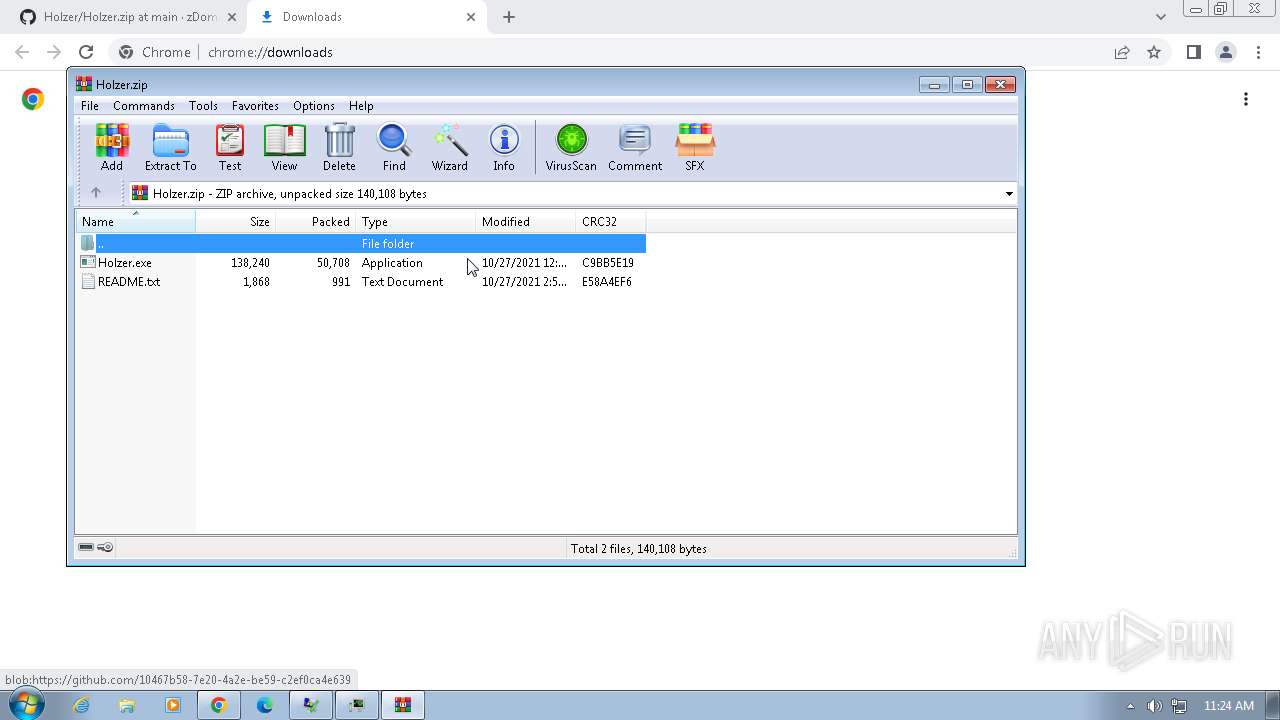Screen dimensions: 1280x720
Task: Toggle the Chrome side panel icon
Action: 1193,52
